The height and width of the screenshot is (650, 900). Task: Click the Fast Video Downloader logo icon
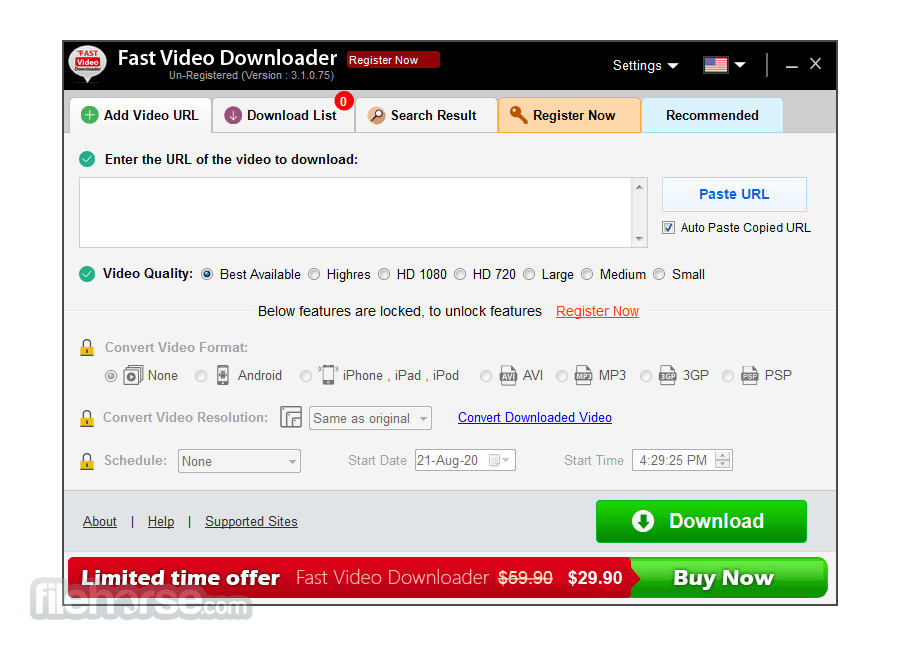coord(88,65)
